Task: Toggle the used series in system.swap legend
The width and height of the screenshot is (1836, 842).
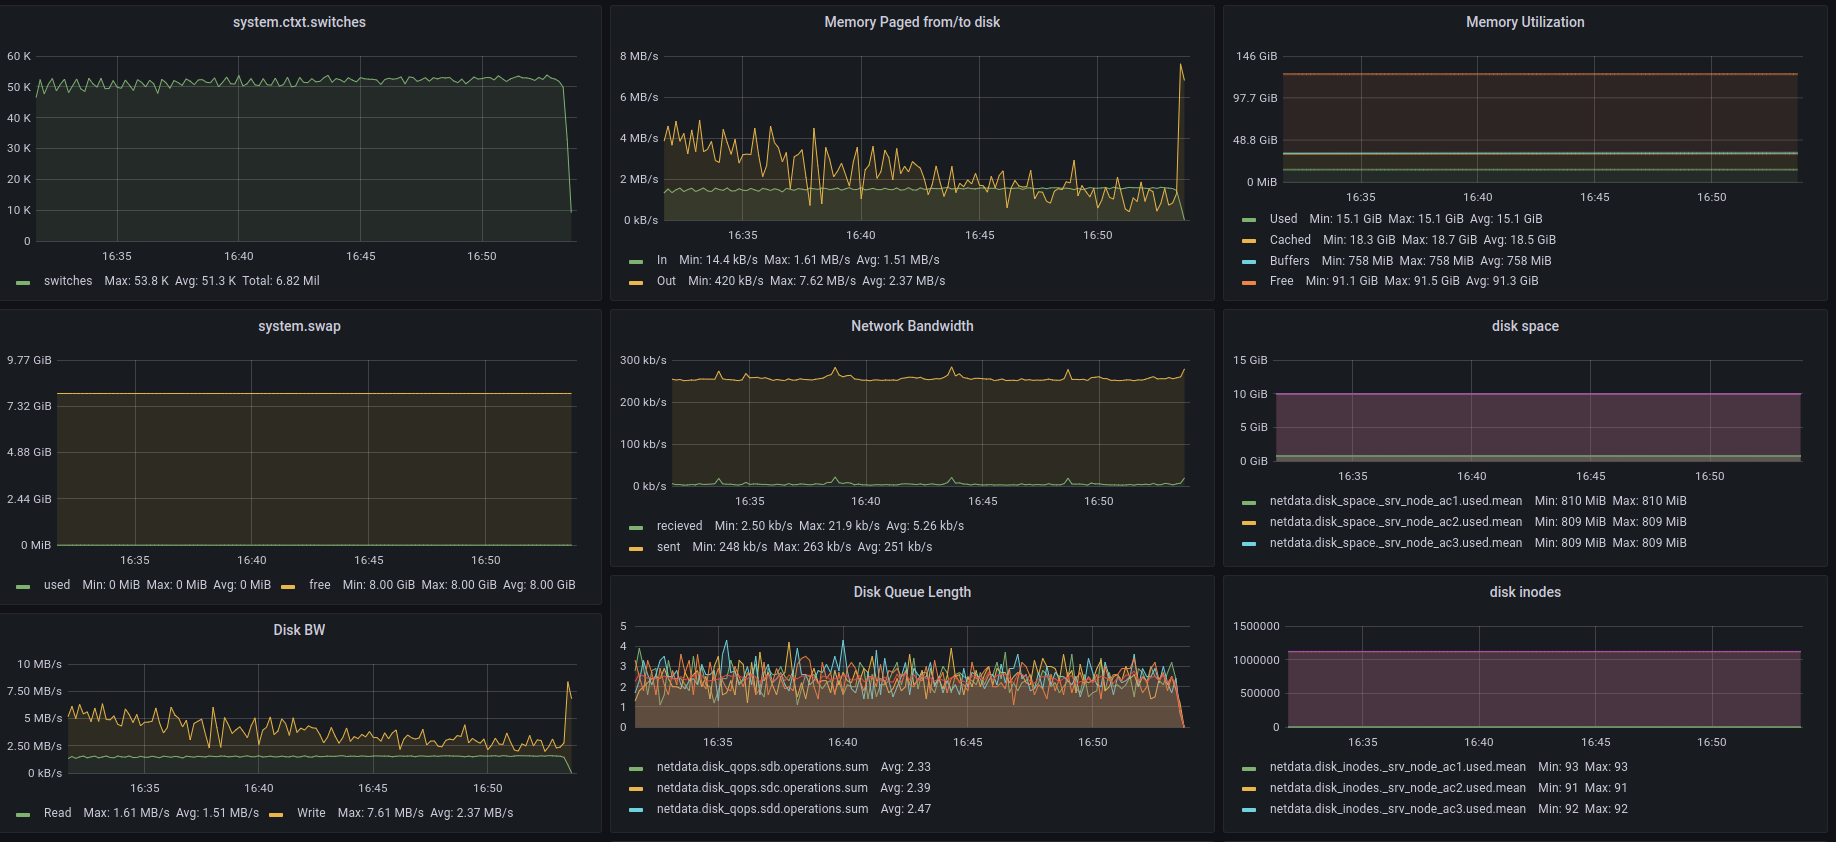Action: (57, 585)
